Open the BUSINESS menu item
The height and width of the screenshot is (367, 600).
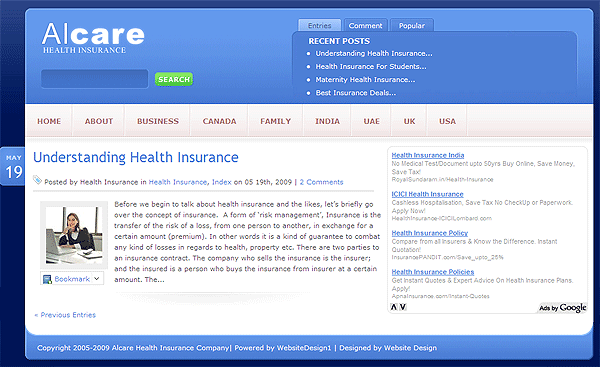pos(158,121)
